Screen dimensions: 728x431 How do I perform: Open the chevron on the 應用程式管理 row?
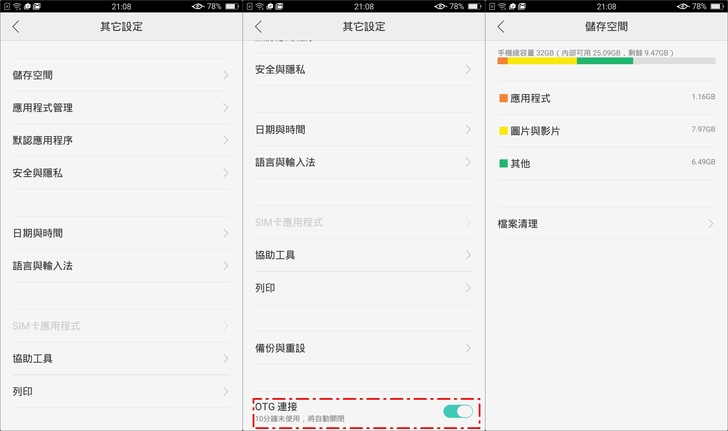[226, 108]
